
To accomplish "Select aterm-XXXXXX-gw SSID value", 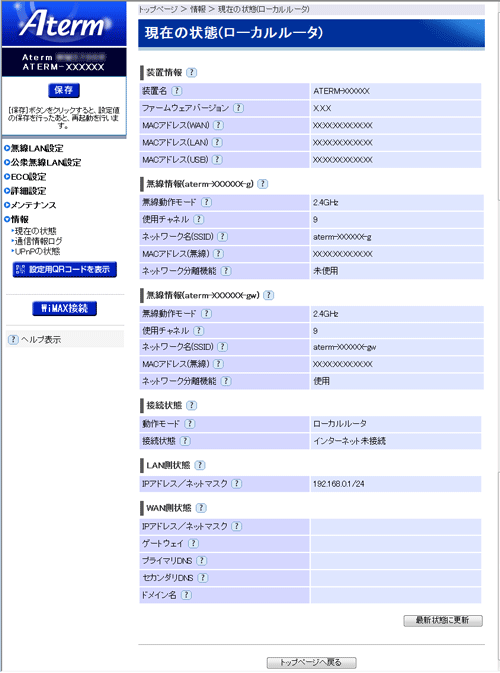I will (x=345, y=347).
